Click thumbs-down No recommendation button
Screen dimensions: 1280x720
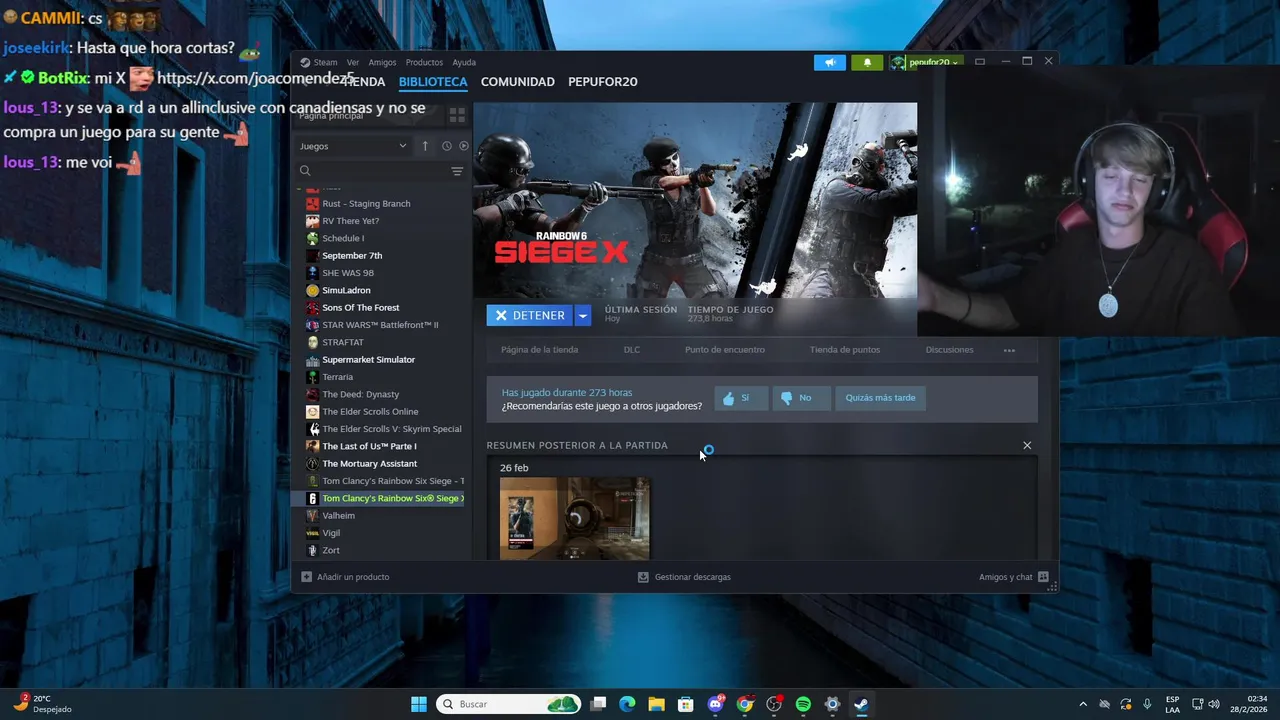(800, 398)
